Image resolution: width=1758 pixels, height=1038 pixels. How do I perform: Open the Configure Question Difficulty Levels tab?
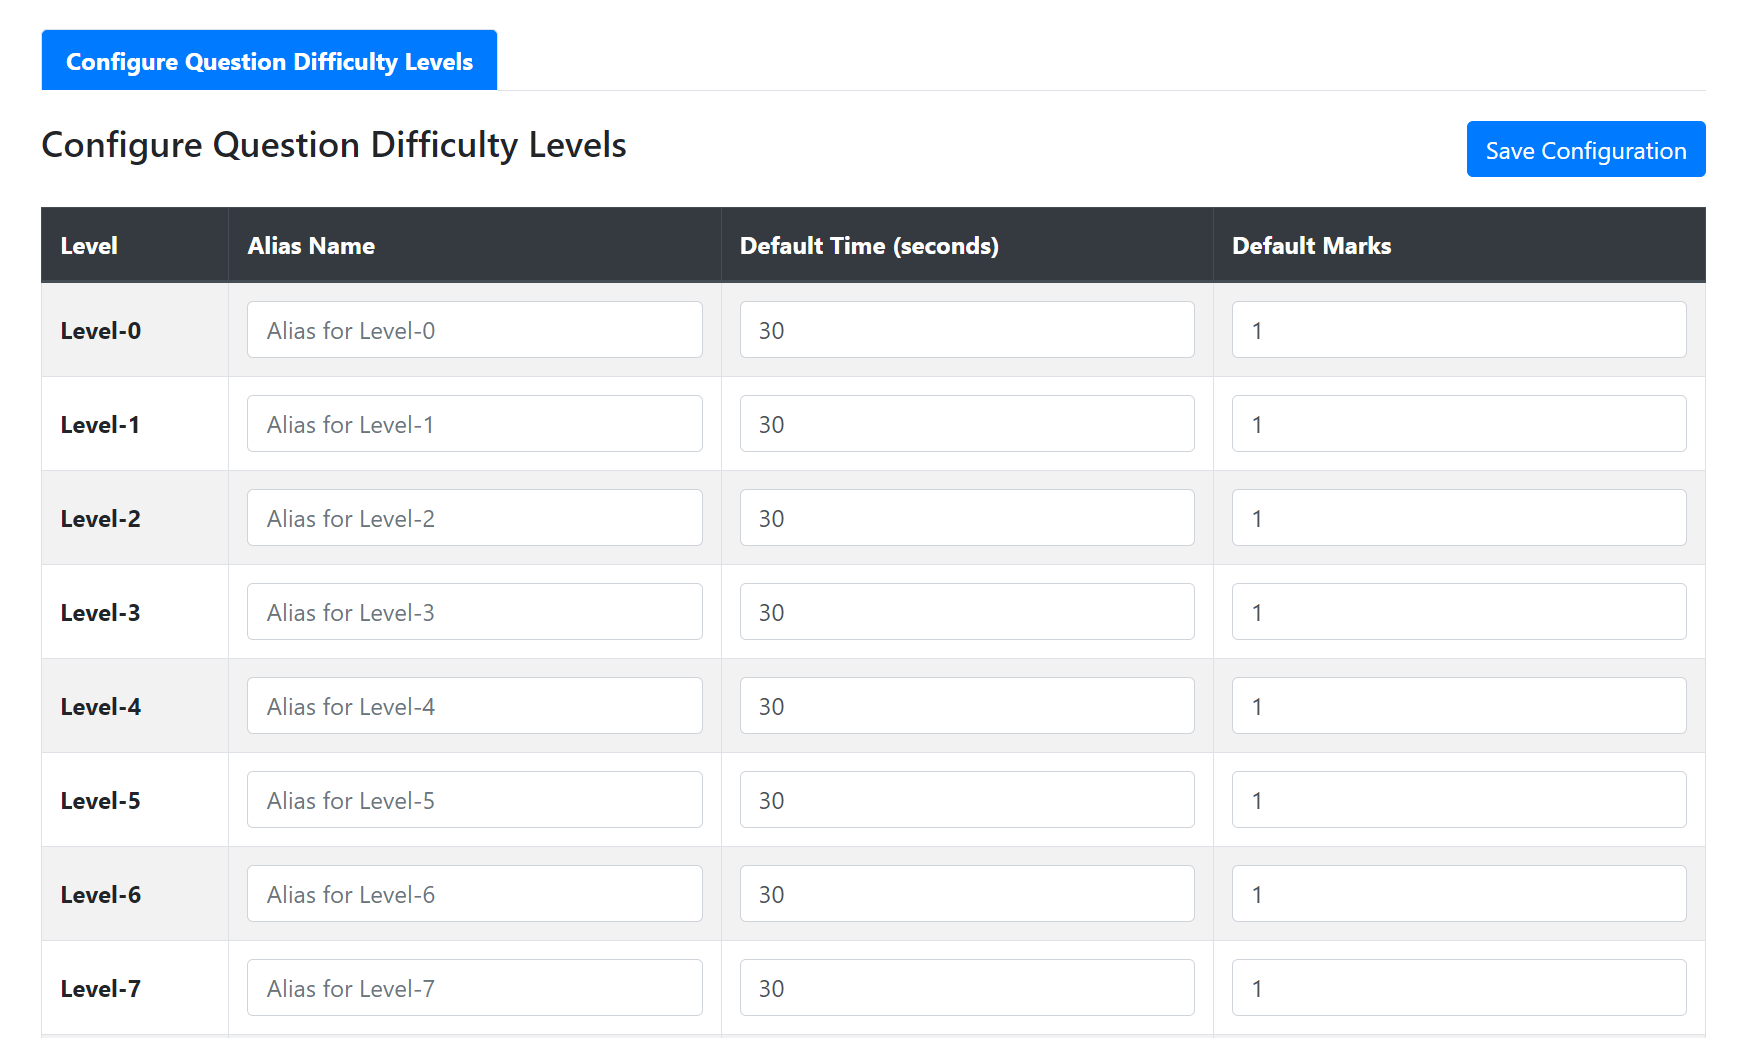click(269, 61)
